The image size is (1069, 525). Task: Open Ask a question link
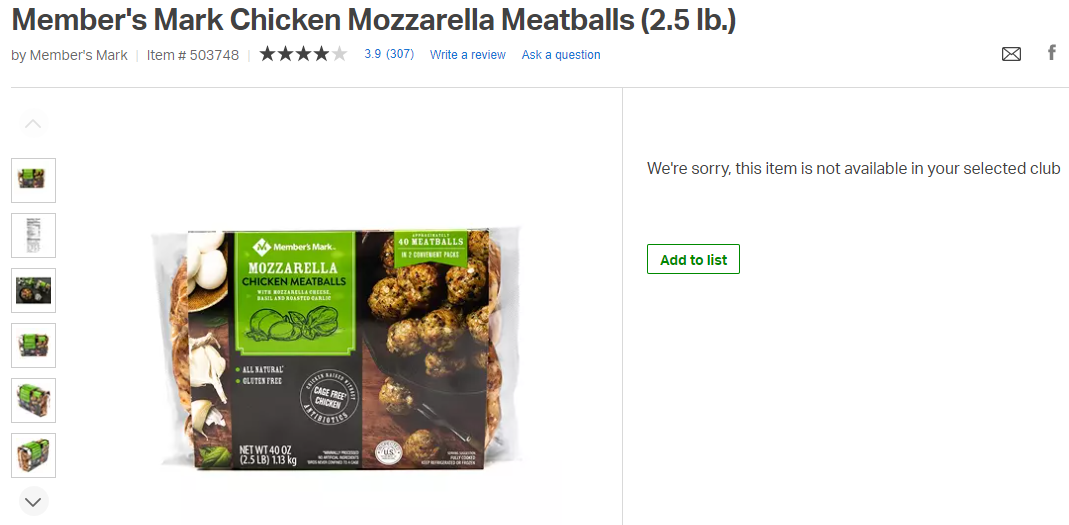561,55
